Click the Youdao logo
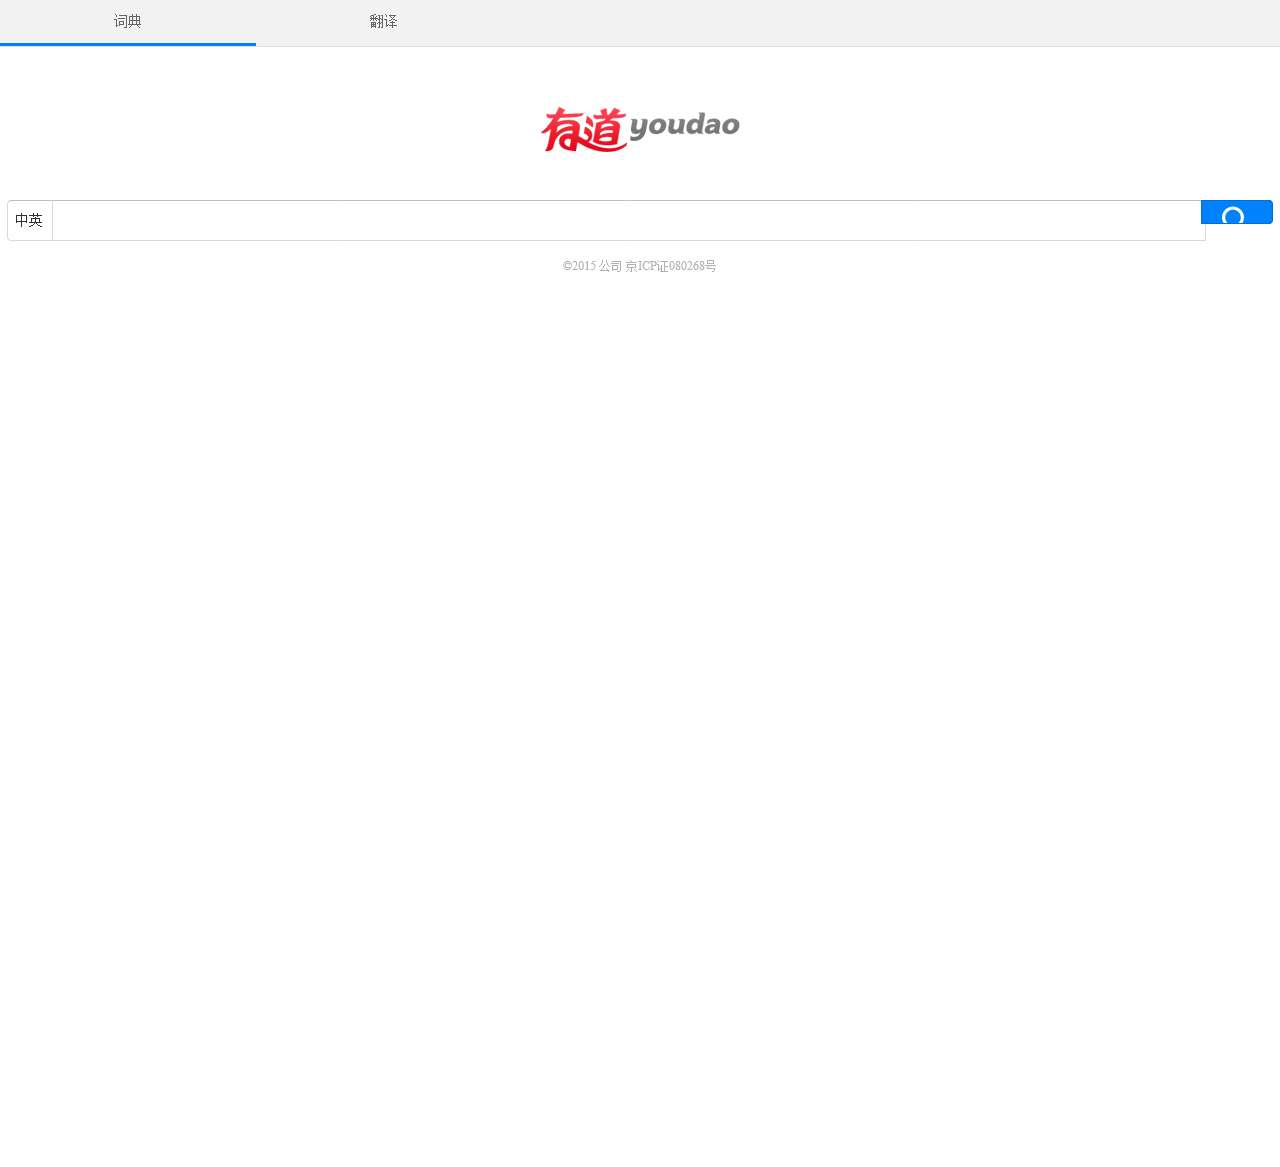1280x1167 pixels. [x=640, y=129]
